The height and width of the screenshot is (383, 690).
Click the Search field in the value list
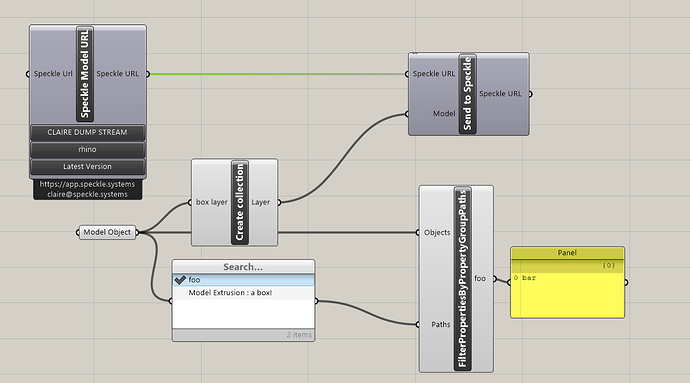click(x=243, y=267)
